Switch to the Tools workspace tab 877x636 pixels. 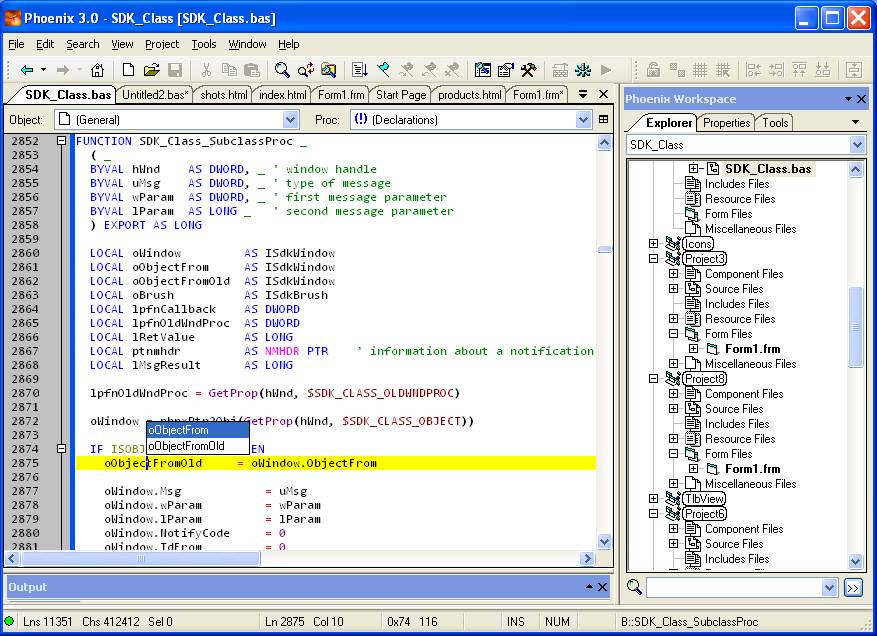(775, 123)
